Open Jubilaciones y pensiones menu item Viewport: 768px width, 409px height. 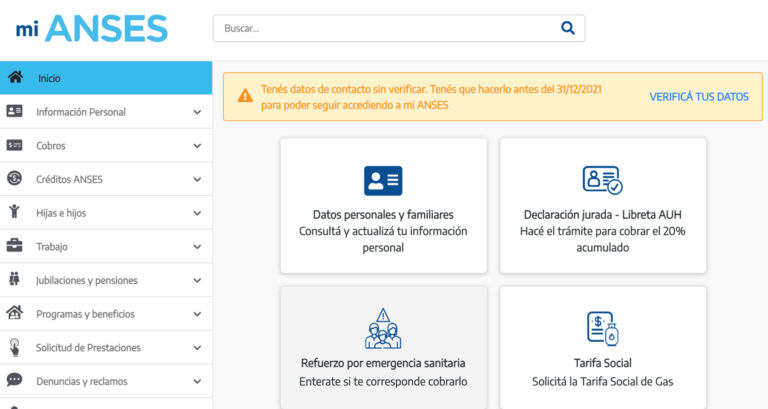[x=106, y=280]
